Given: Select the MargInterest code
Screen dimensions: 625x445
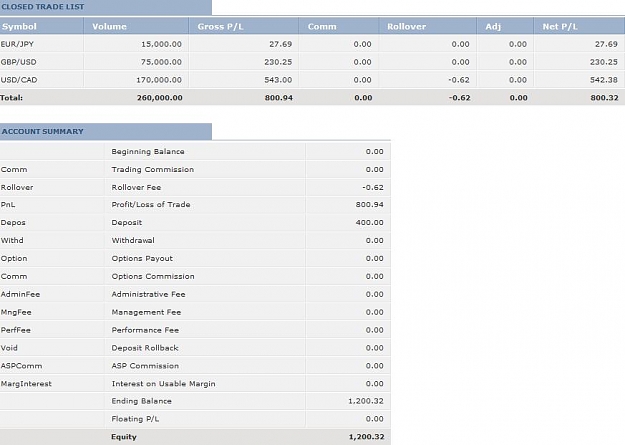Looking at the screenshot, I should tap(26, 384).
